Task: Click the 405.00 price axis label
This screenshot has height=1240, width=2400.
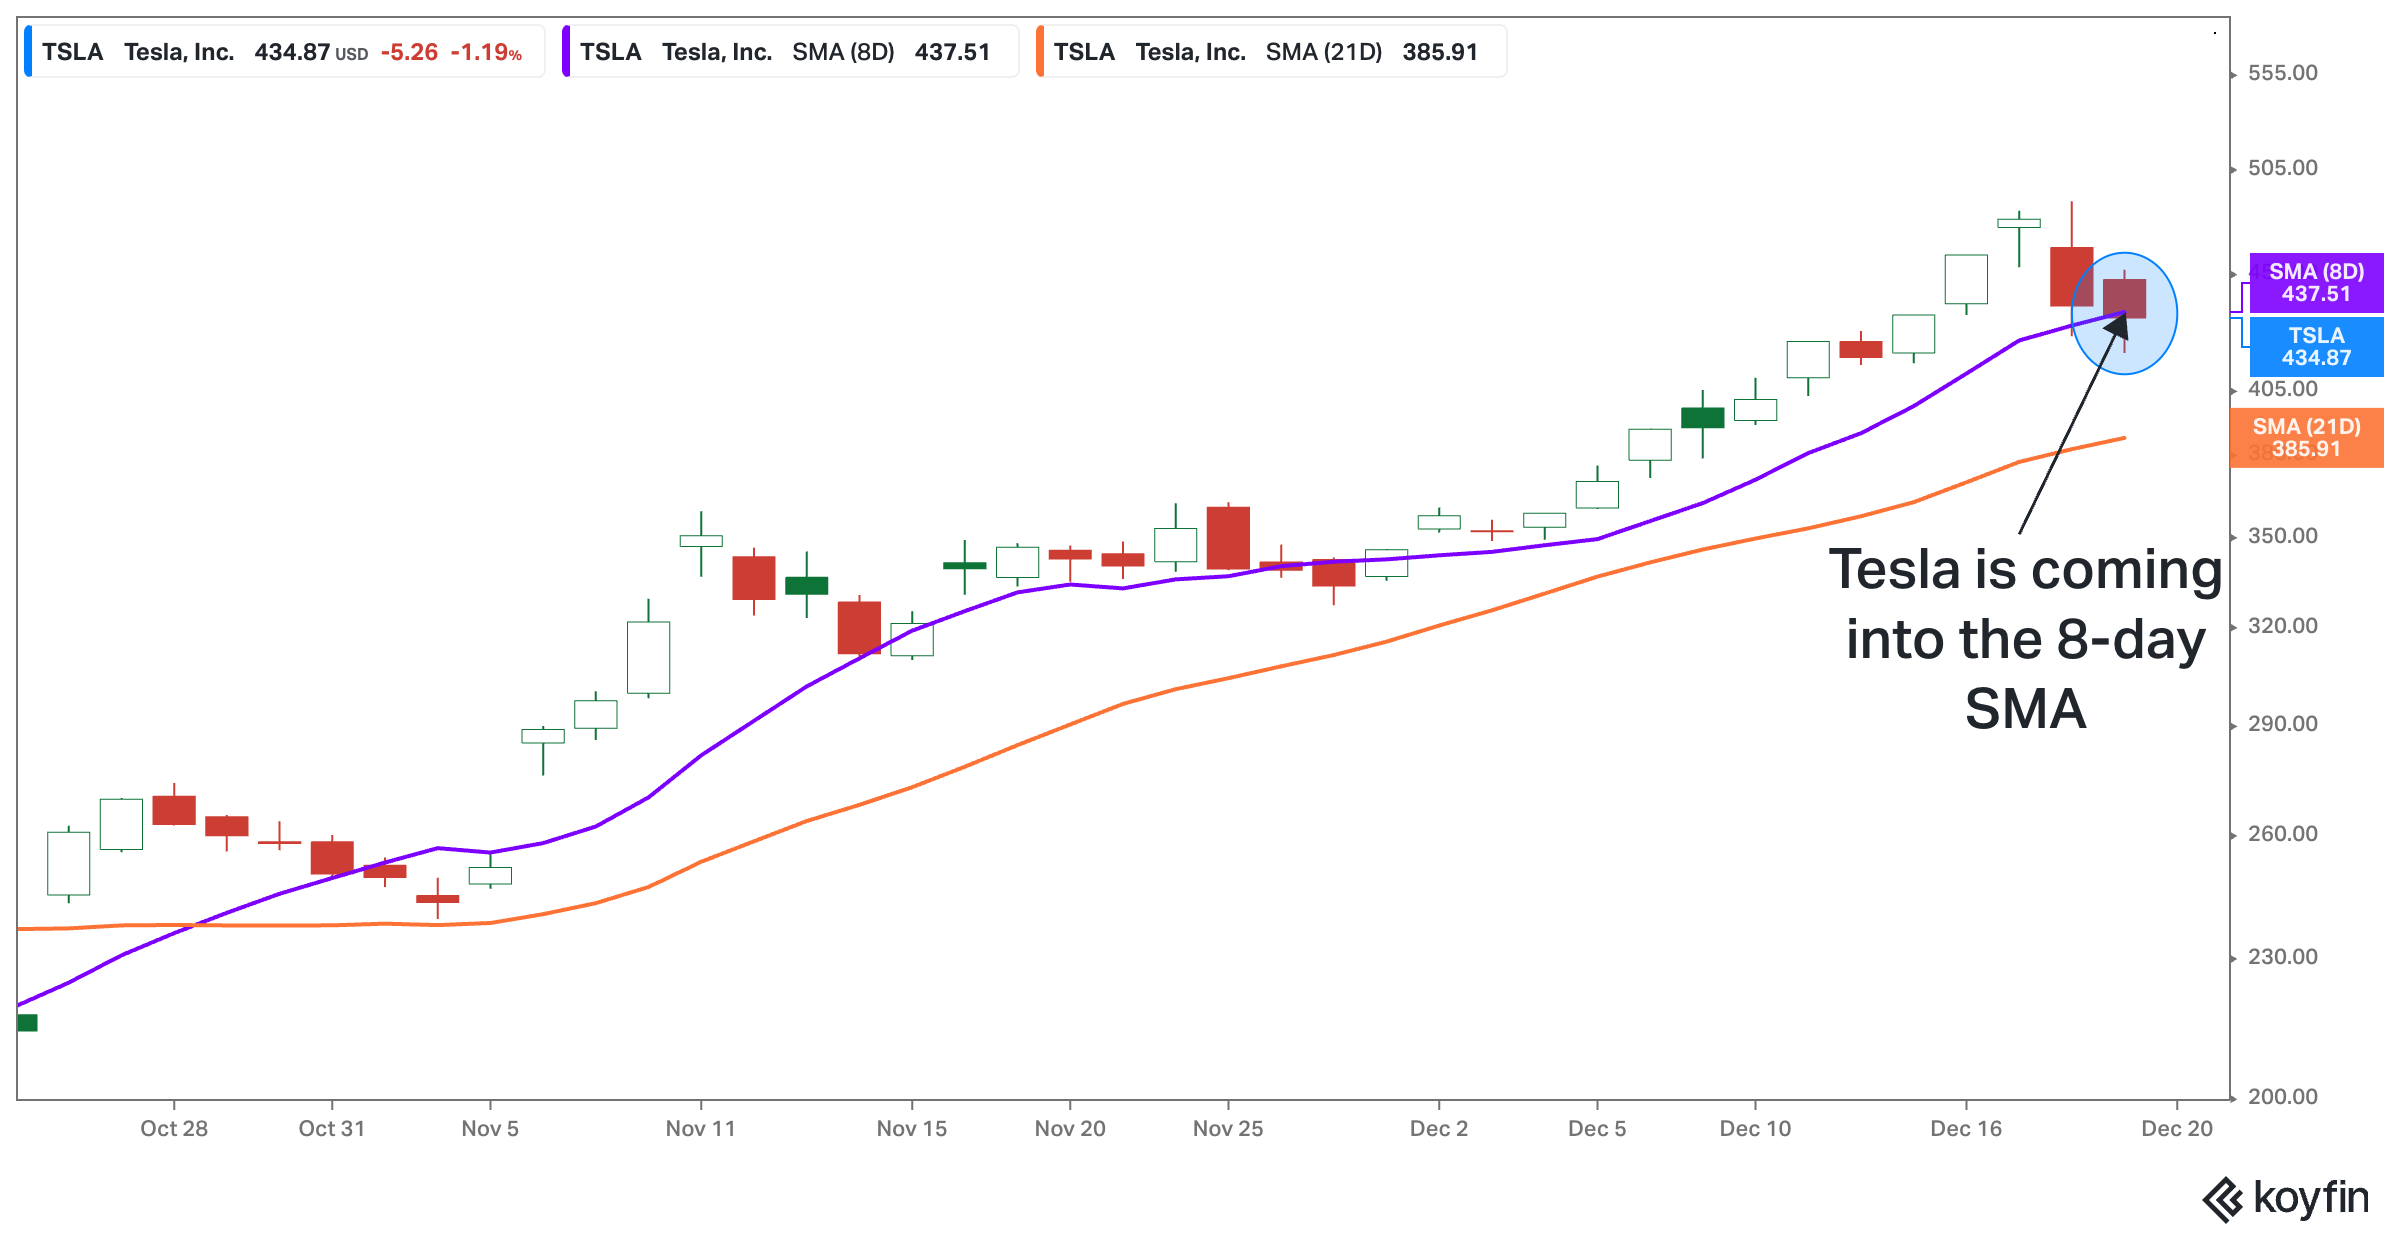Action: click(2283, 389)
